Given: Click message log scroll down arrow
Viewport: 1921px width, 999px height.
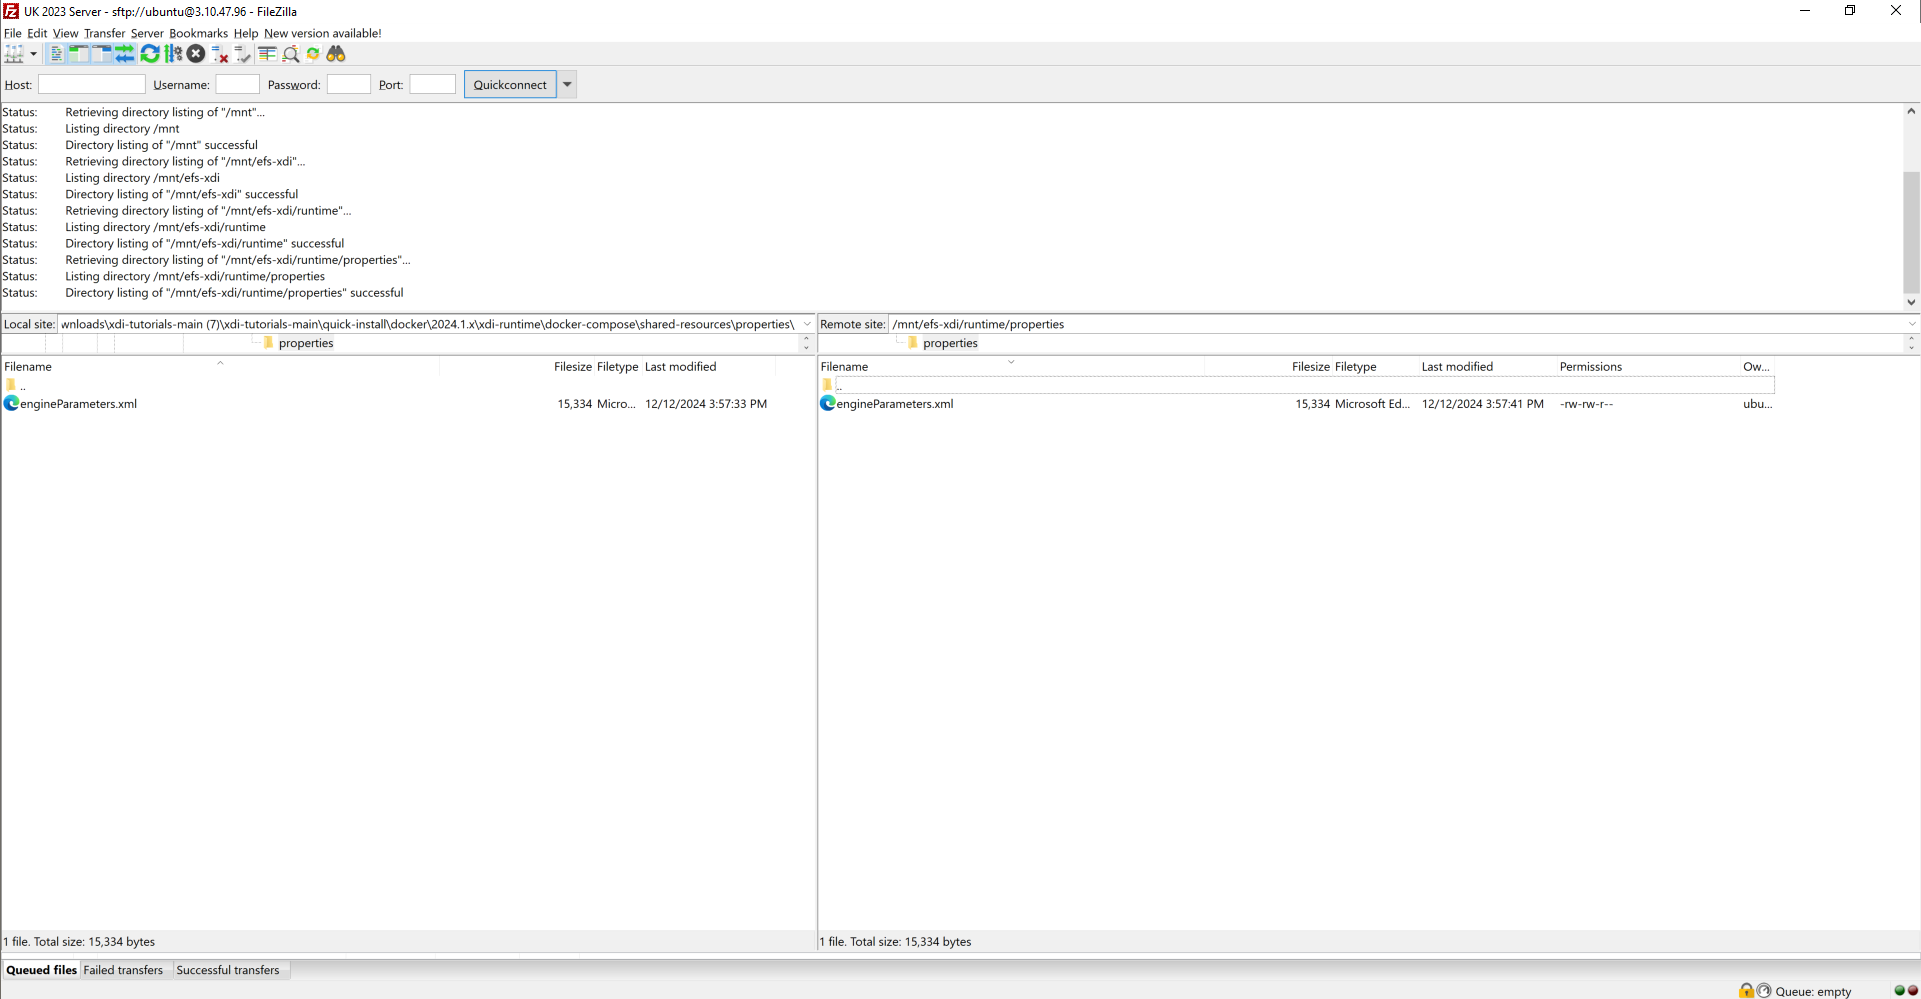Looking at the screenshot, I should (1911, 302).
